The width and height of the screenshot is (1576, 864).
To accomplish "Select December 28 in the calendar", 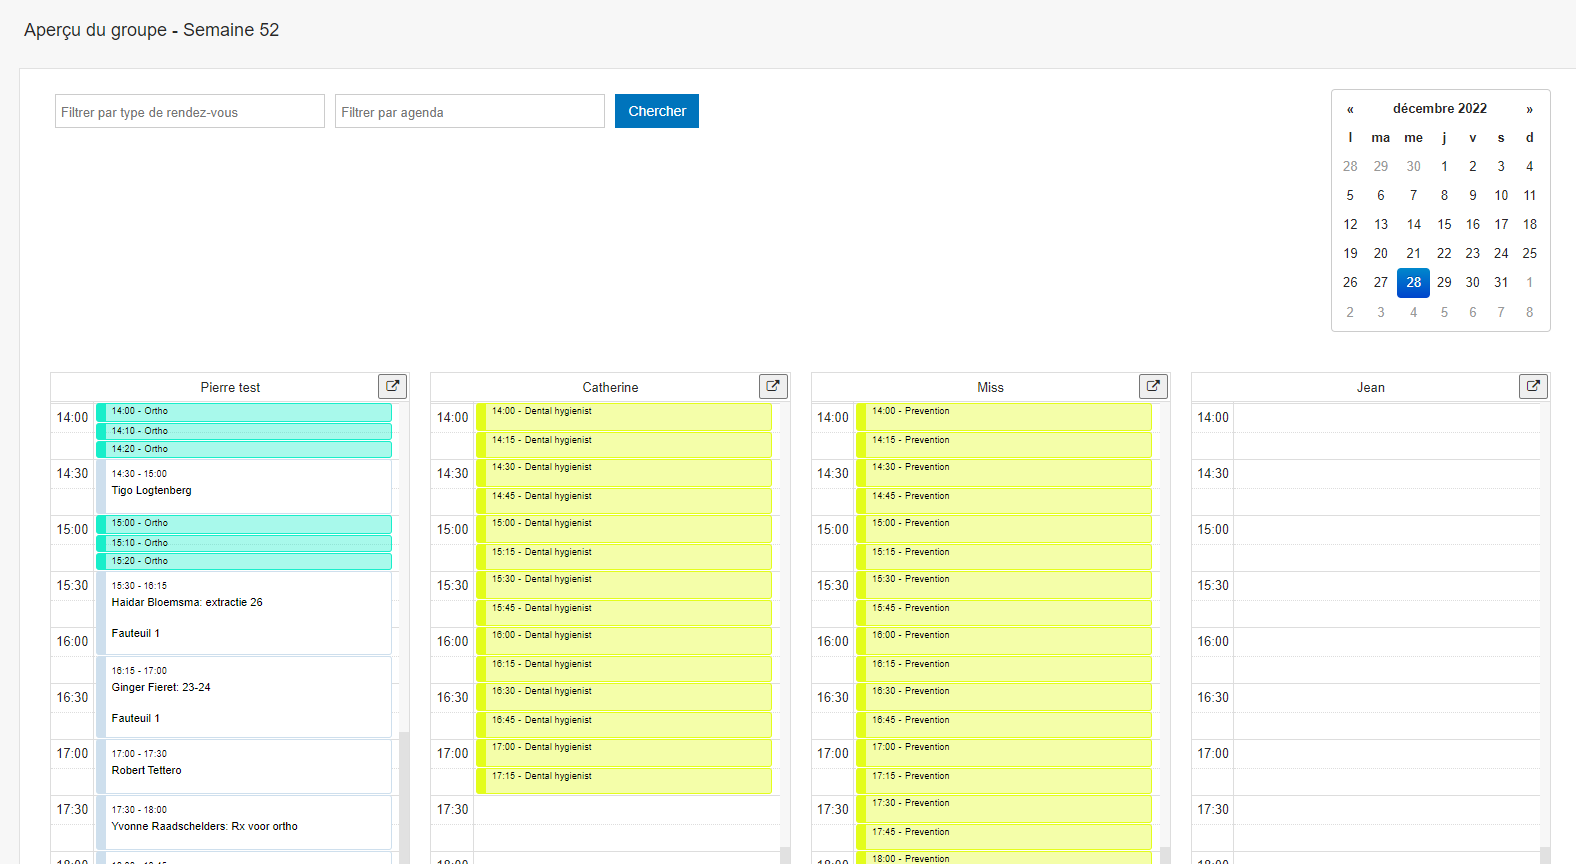I will pyautogui.click(x=1413, y=283).
